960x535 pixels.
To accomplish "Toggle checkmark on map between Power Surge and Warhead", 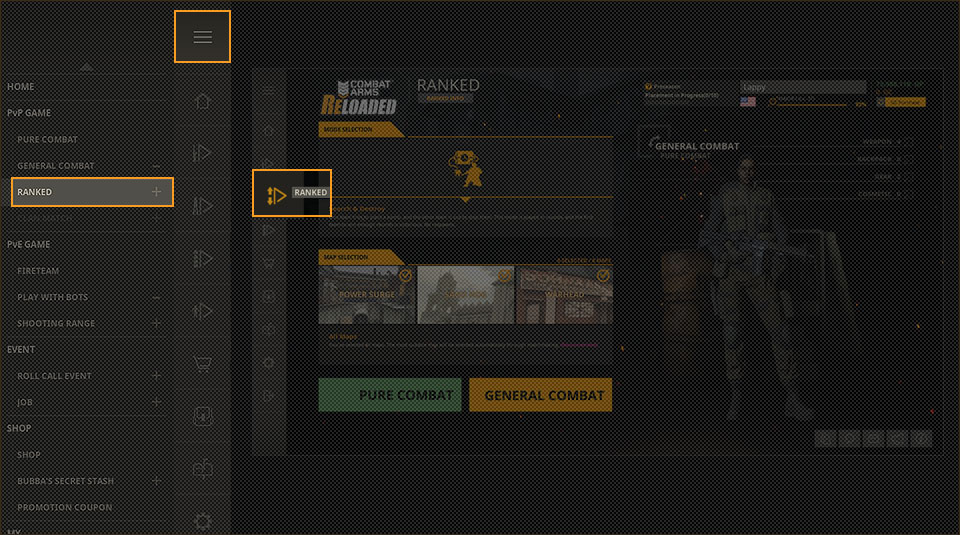I will pyautogui.click(x=504, y=275).
